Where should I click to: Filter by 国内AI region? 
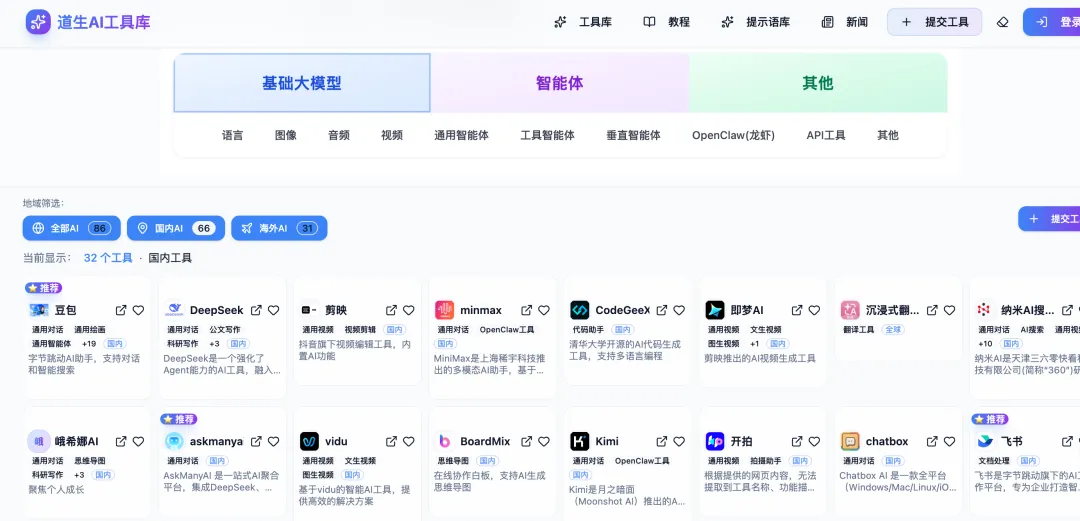pos(176,228)
